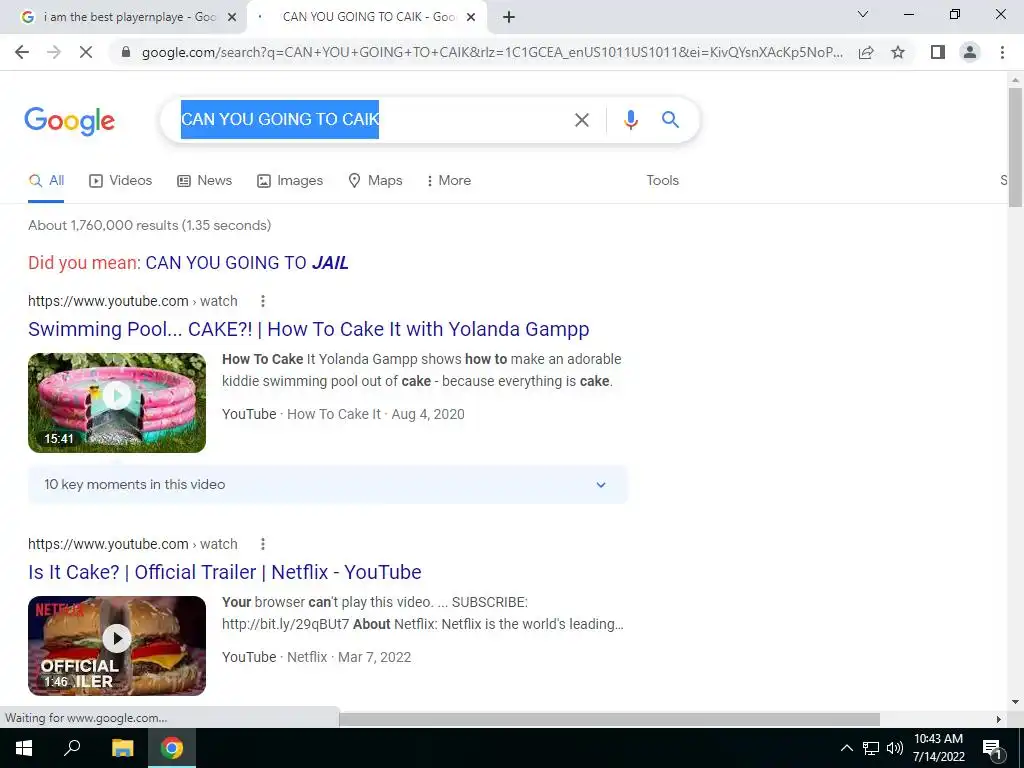Image resolution: width=1024 pixels, height=768 pixels.
Task: Submit search with magnifier icon
Action: point(670,120)
